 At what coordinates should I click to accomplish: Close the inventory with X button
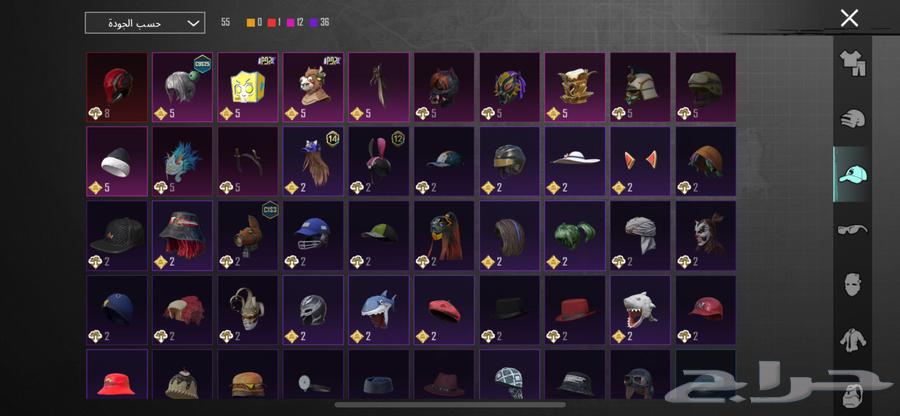pyautogui.click(x=849, y=18)
